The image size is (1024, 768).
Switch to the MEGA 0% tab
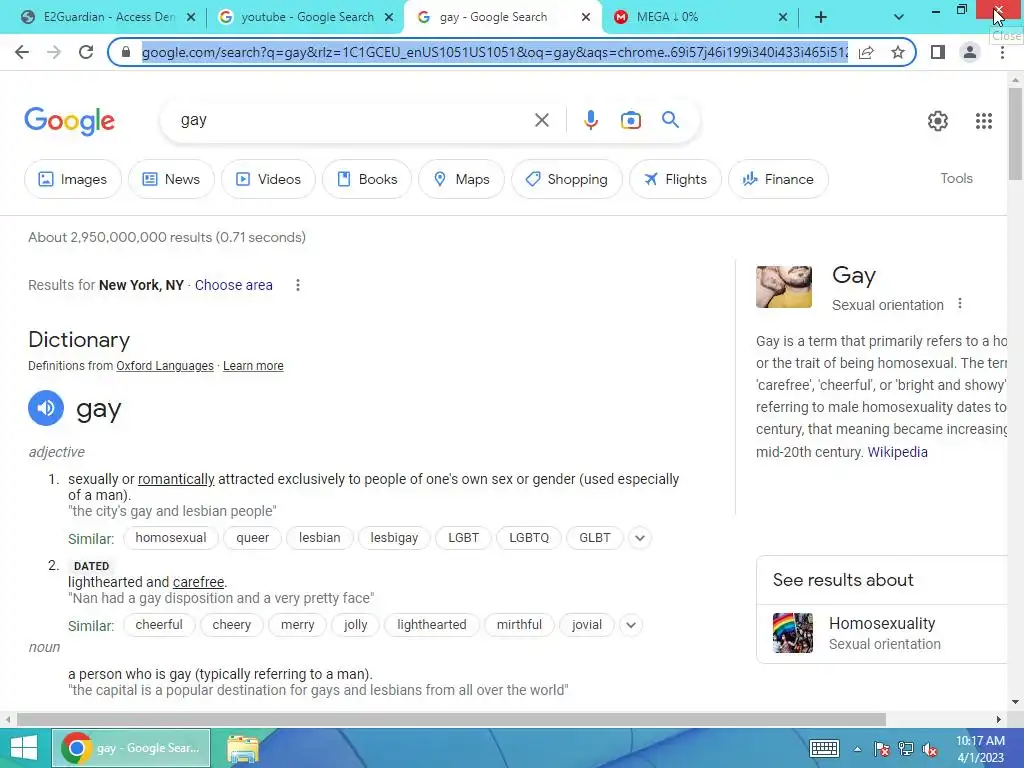pyautogui.click(x=697, y=18)
